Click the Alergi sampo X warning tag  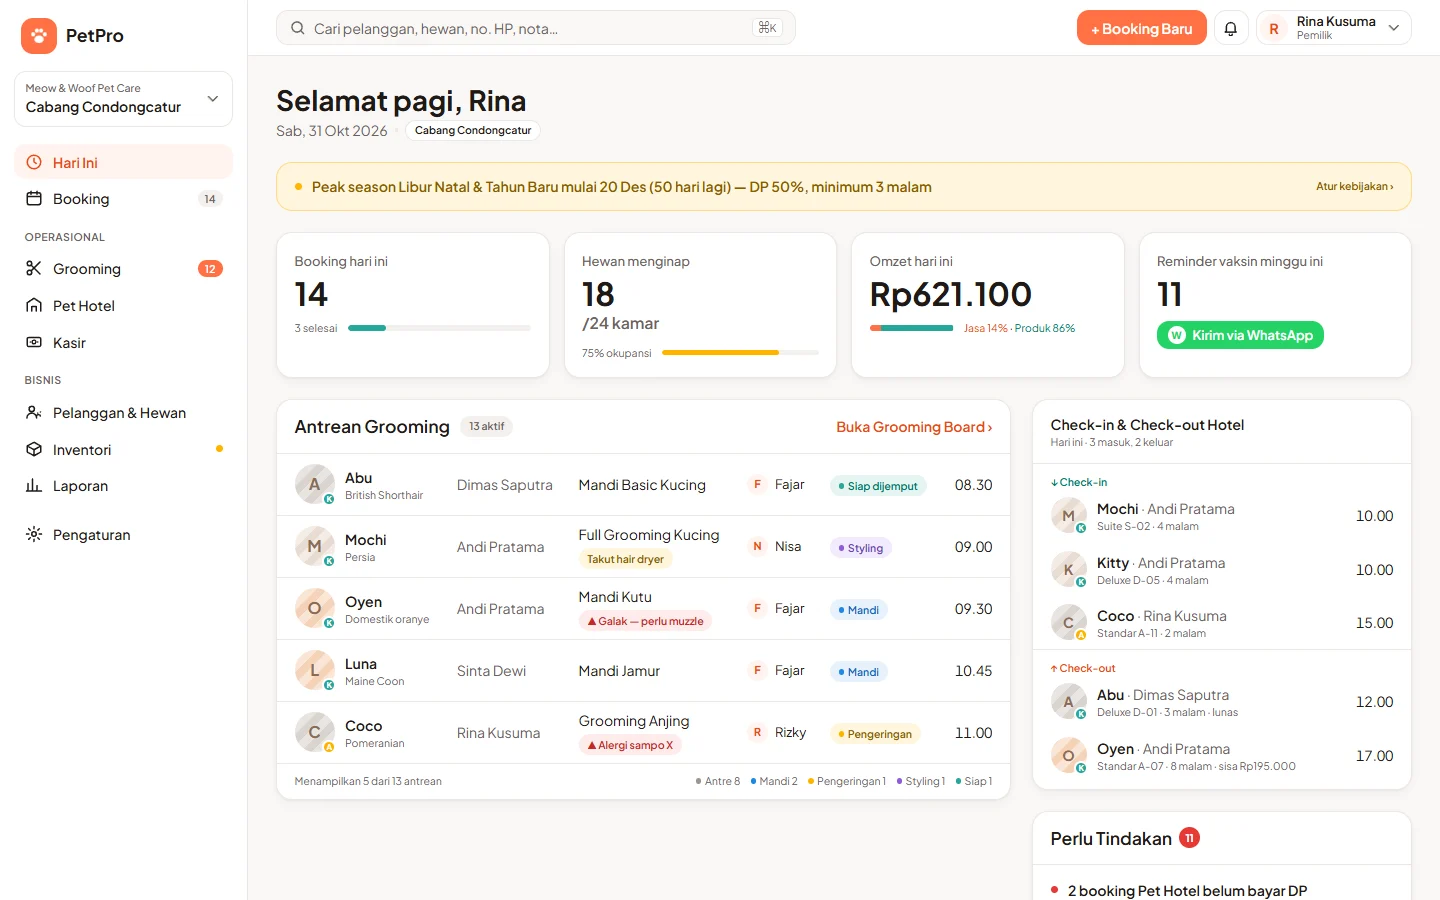(630, 745)
